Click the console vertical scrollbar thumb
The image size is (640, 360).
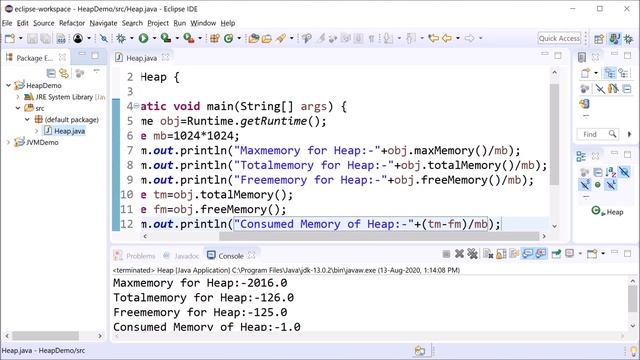[632, 299]
